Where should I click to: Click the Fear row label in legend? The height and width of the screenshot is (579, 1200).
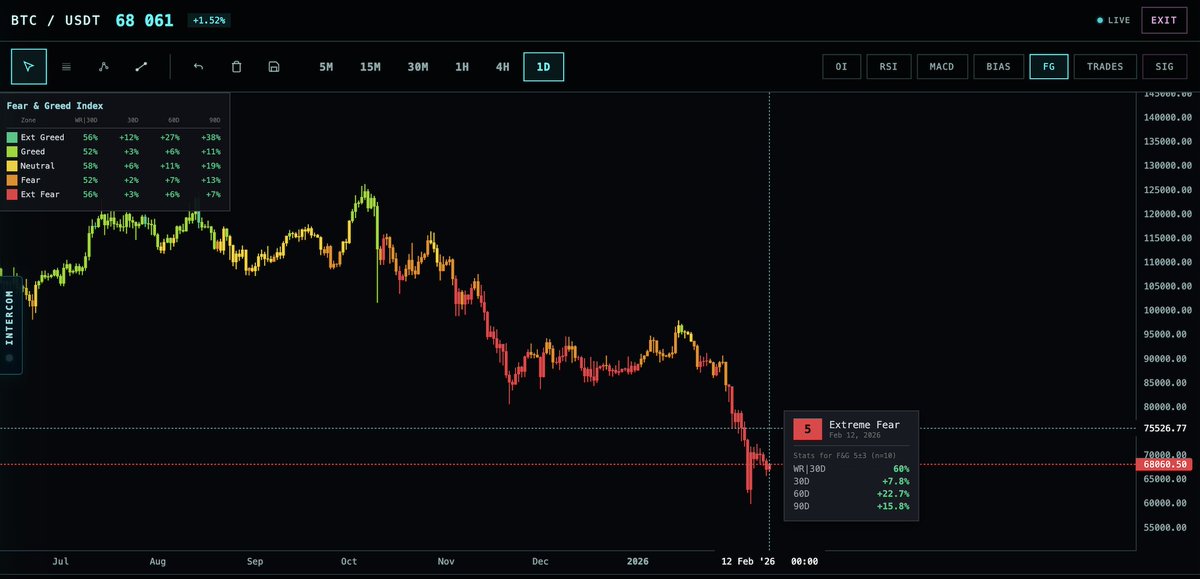click(x=31, y=180)
